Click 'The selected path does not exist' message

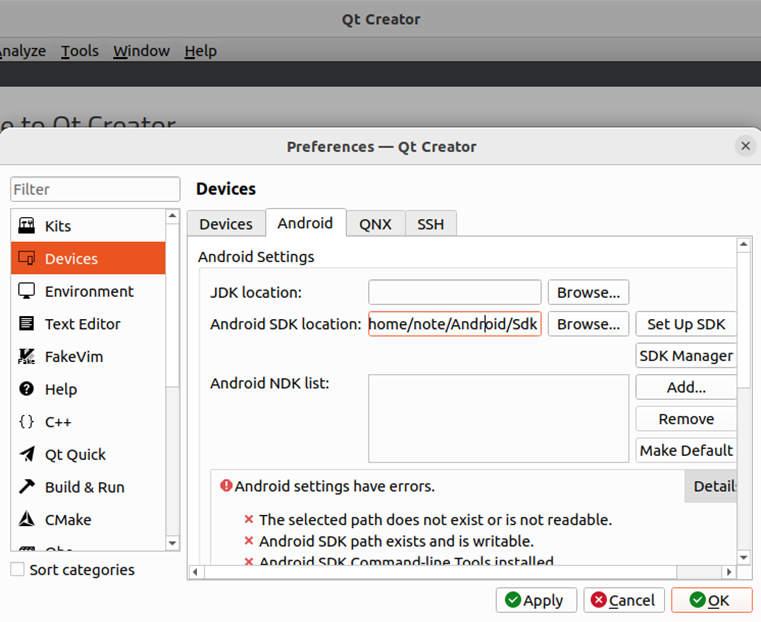click(x=435, y=520)
